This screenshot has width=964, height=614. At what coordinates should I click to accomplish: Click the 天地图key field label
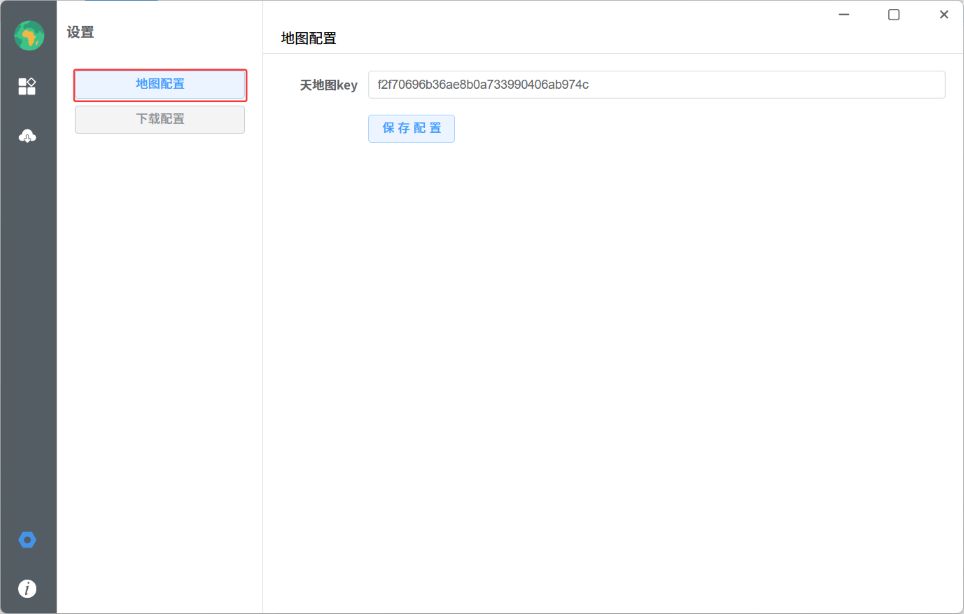tap(328, 86)
